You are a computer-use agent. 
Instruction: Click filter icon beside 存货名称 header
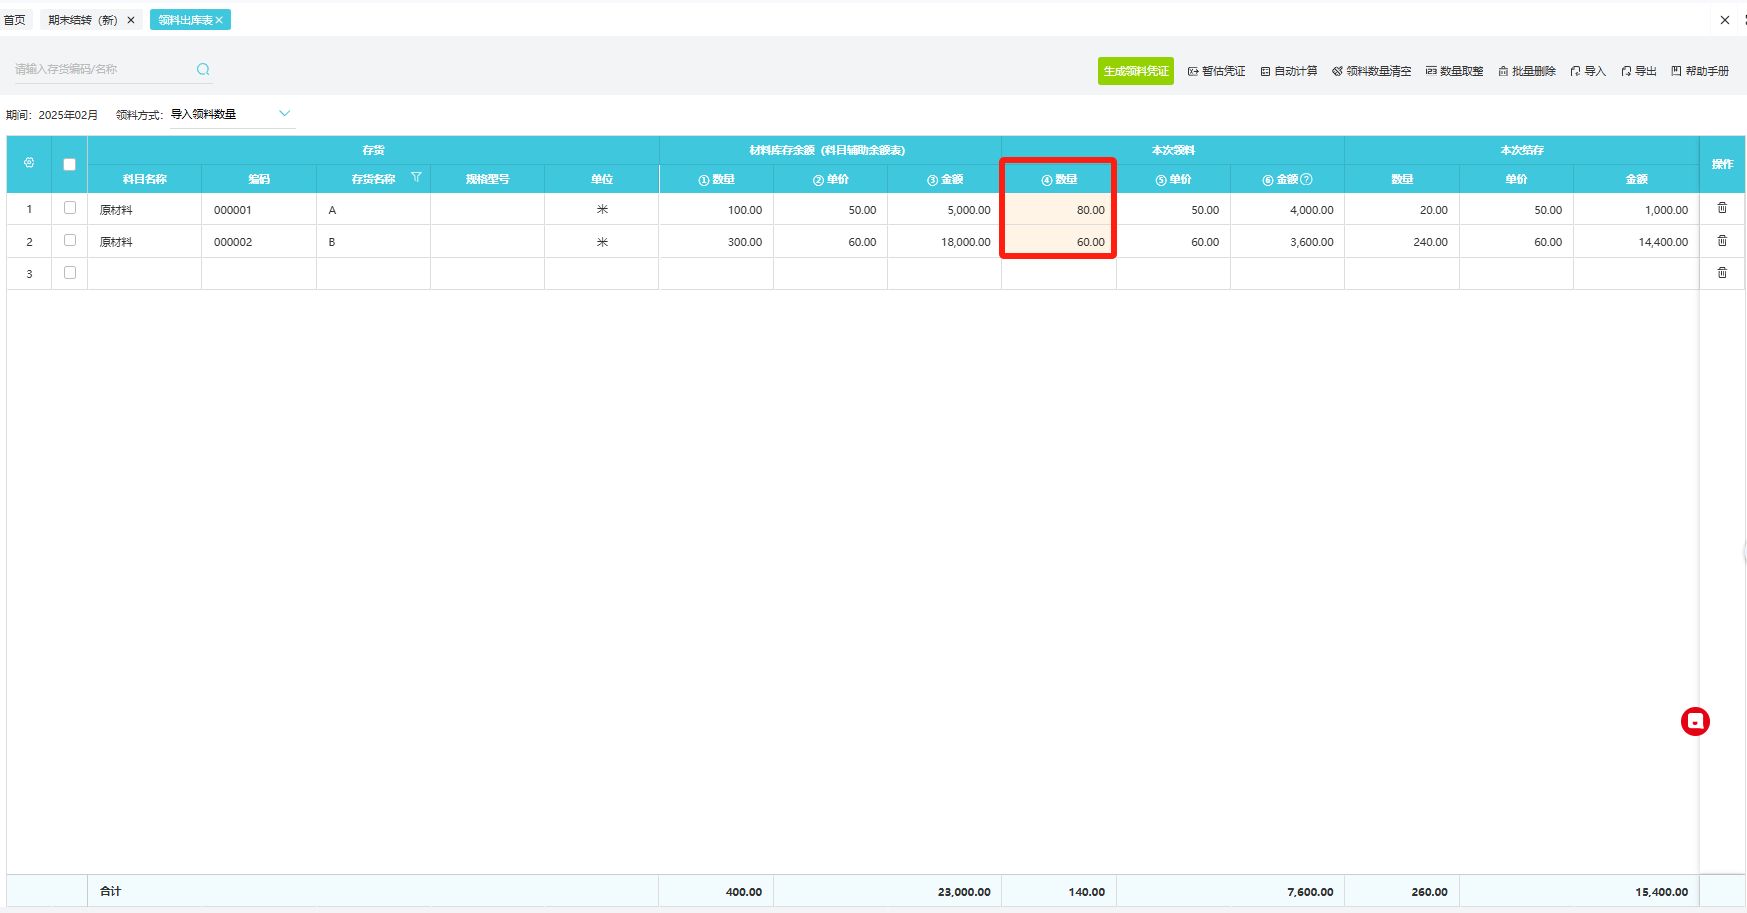point(416,177)
